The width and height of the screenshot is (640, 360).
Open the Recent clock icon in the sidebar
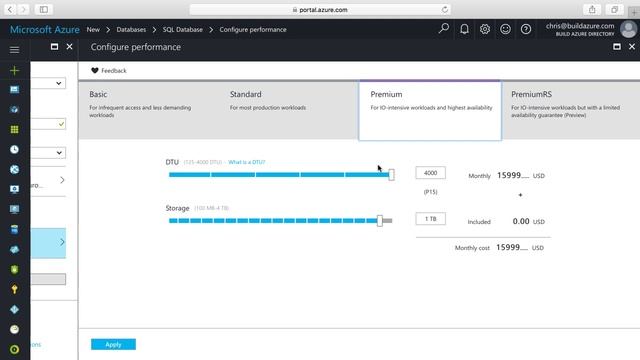pyautogui.click(x=14, y=149)
